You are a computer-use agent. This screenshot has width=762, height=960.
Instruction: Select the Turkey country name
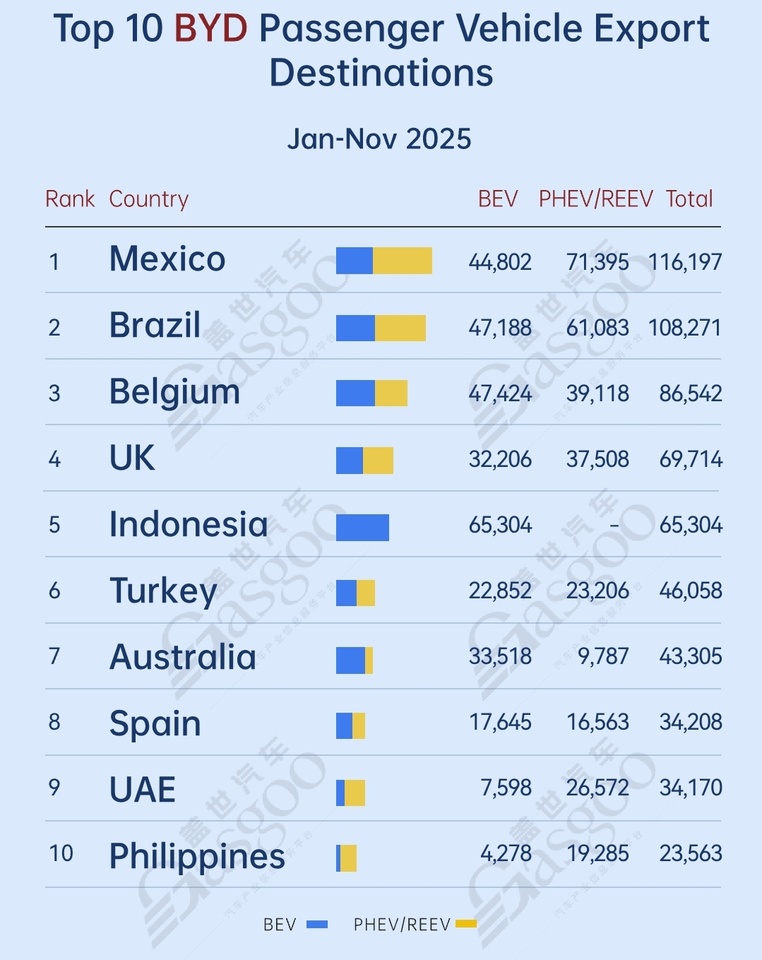point(163,591)
